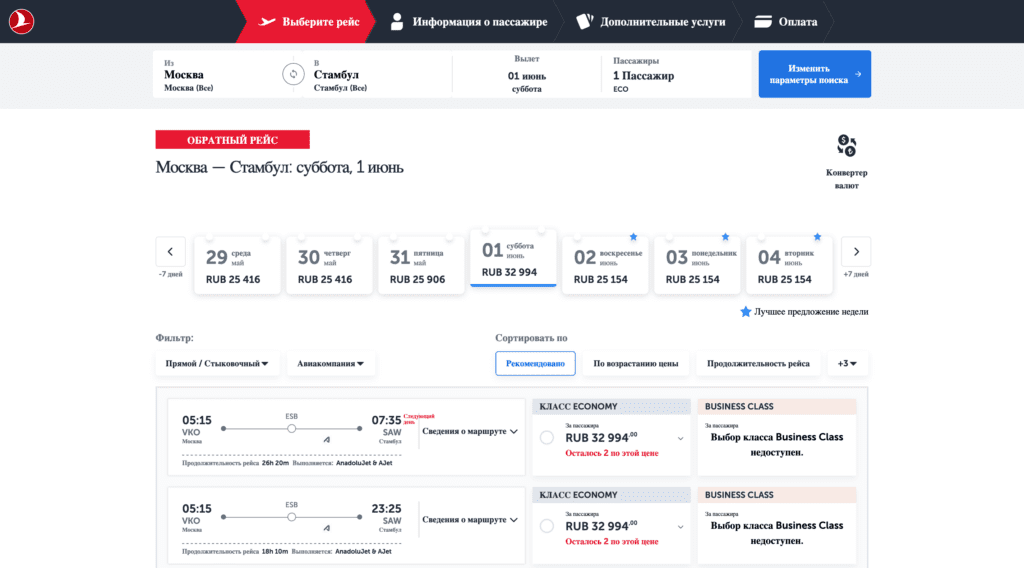Select economy fare radio for 07:35 arrival flight
The width and height of the screenshot is (1024, 568).
click(x=547, y=438)
